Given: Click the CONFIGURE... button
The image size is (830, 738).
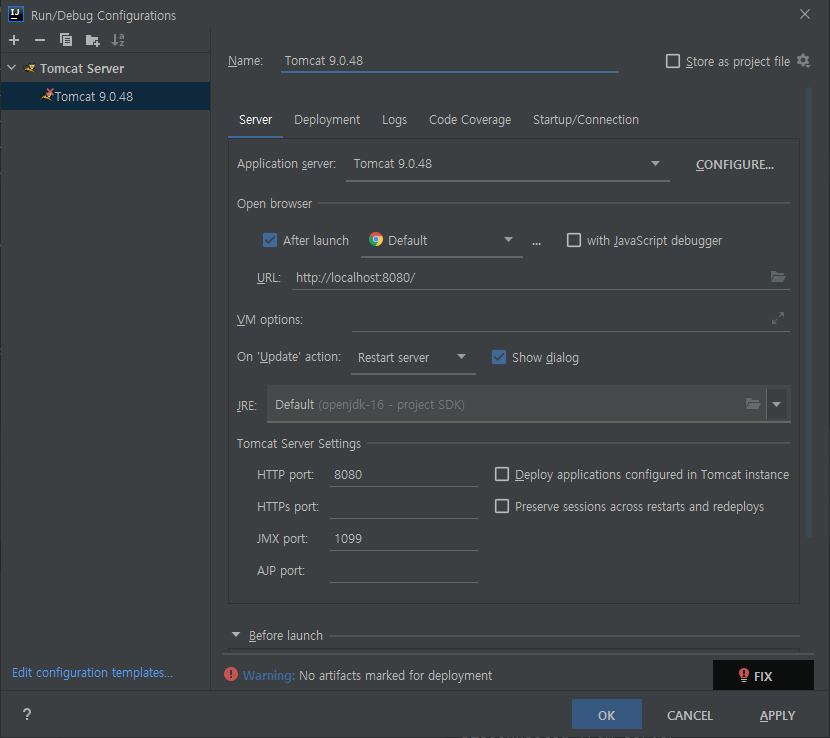Looking at the screenshot, I should click(735, 165).
